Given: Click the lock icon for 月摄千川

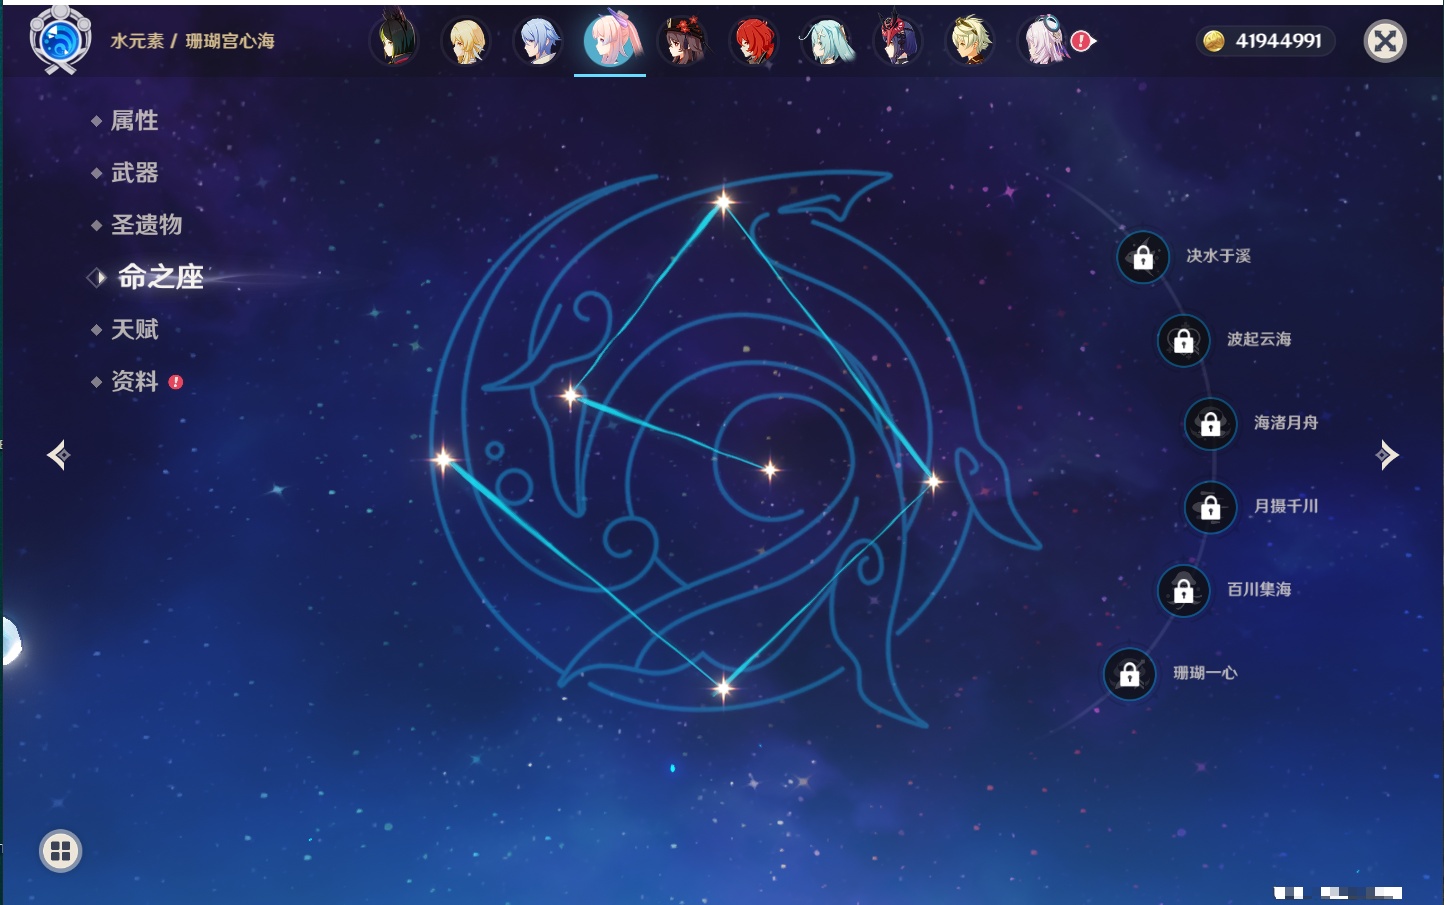Looking at the screenshot, I should coord(1210,508).
